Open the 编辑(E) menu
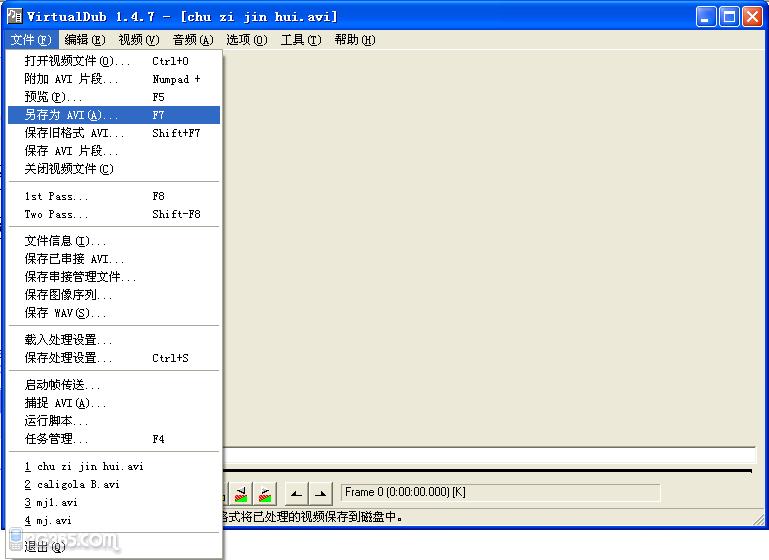 [x=85, y=40]
